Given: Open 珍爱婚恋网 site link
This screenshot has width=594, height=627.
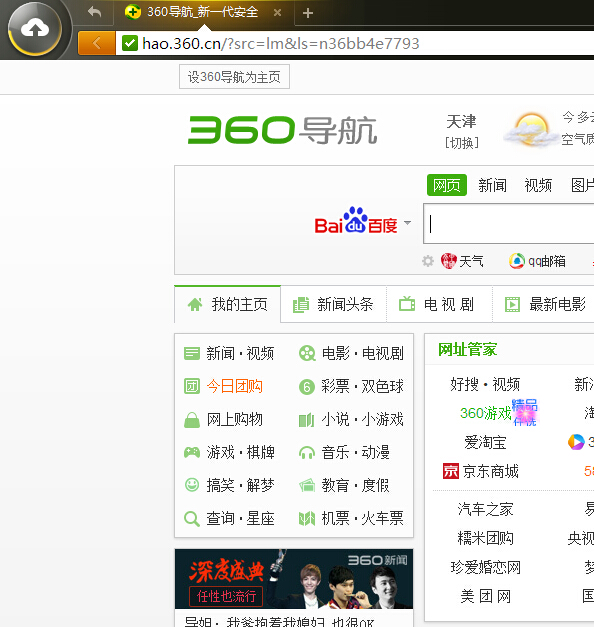Looking at the screenshot, I should click(485, 567).
